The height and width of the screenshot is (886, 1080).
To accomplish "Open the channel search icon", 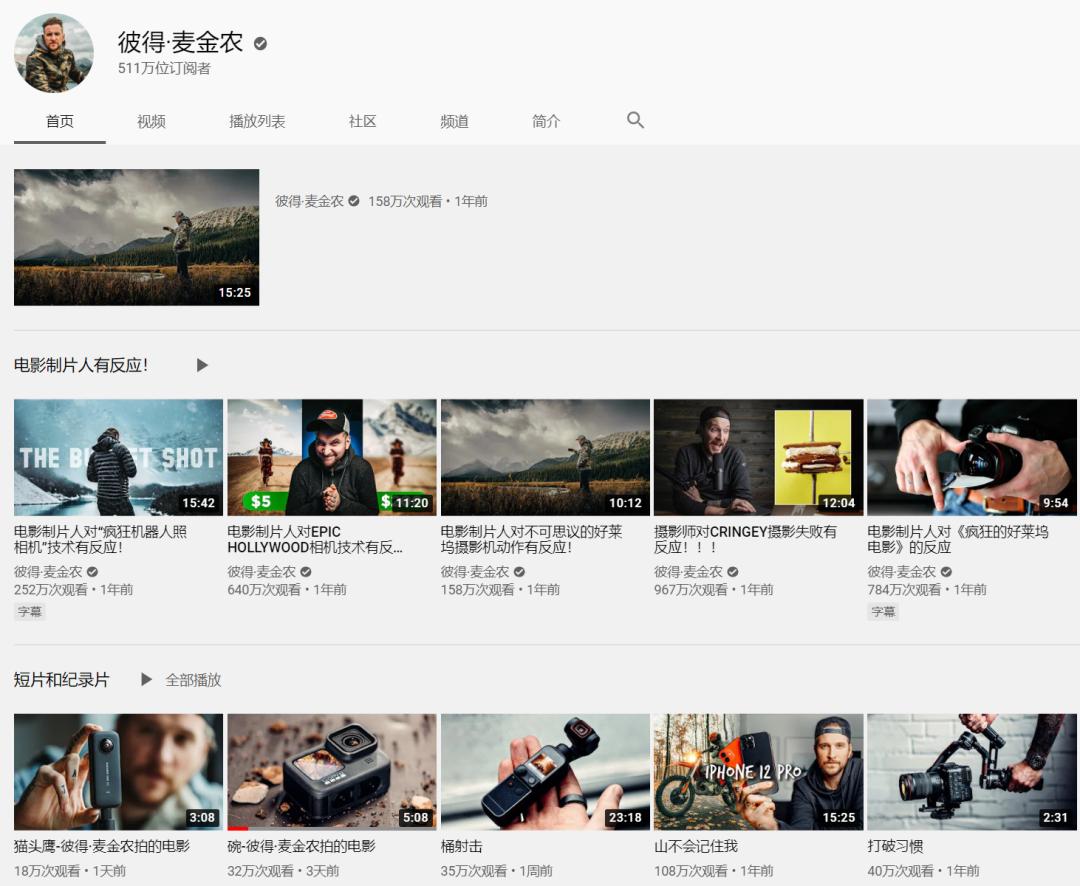I will pos(635,120).
